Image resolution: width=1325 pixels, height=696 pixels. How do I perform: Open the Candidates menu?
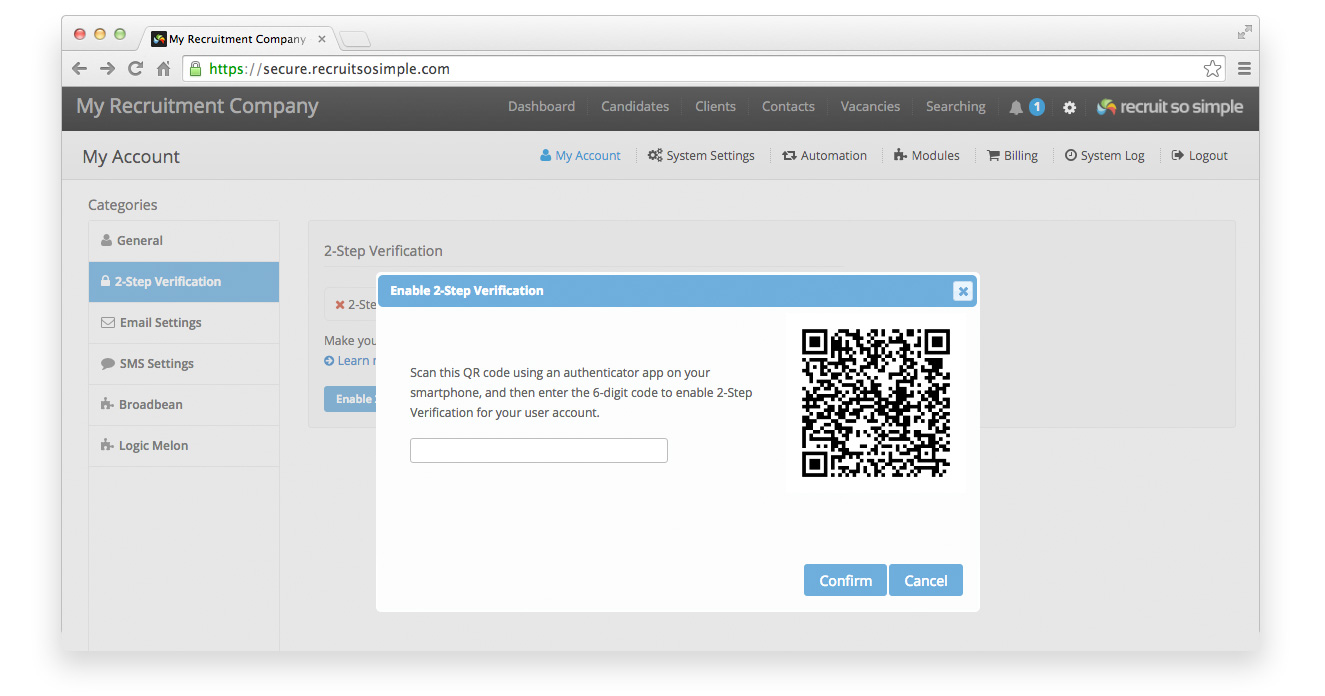635,106
